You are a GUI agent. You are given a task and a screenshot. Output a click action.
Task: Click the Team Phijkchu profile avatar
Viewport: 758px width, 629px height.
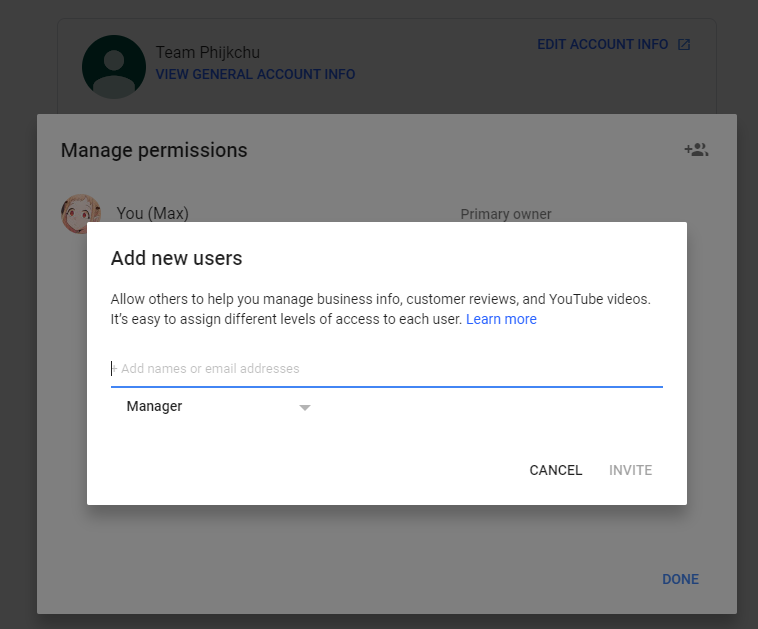(x=114, y=67)
